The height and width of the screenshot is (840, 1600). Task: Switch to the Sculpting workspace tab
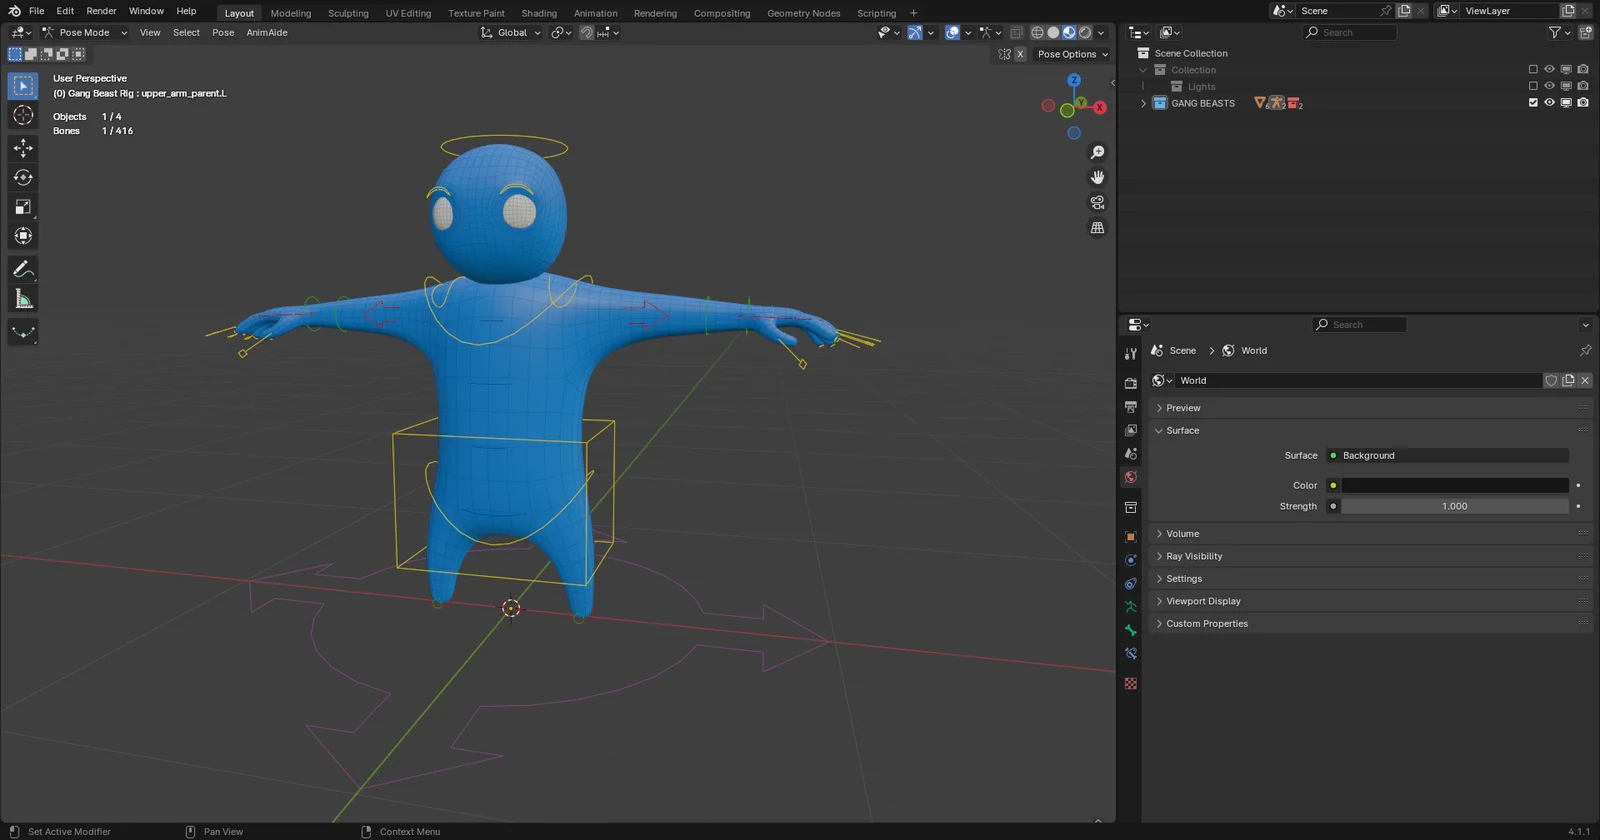[348, 13]
